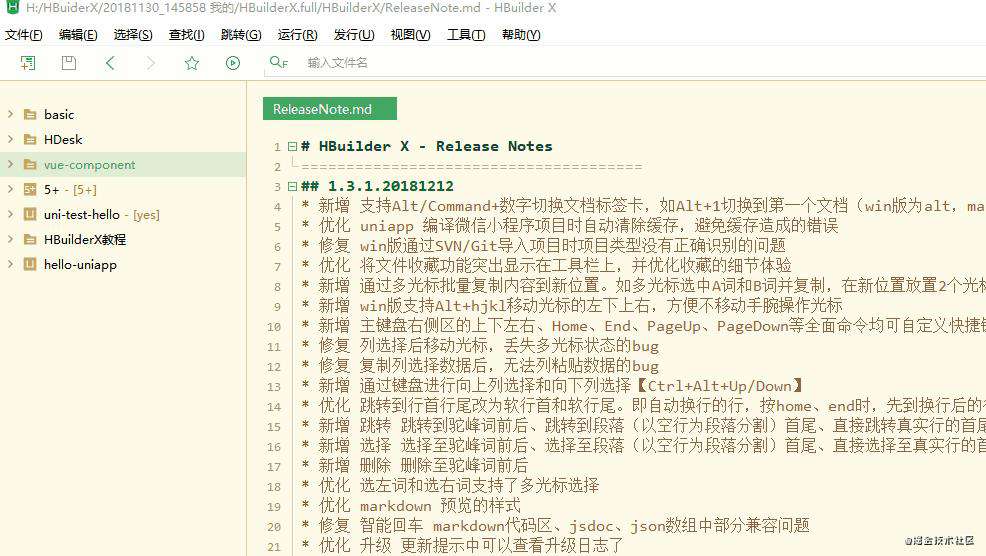Go forward with the right arrow icon
986x556 pixels.
151,63
